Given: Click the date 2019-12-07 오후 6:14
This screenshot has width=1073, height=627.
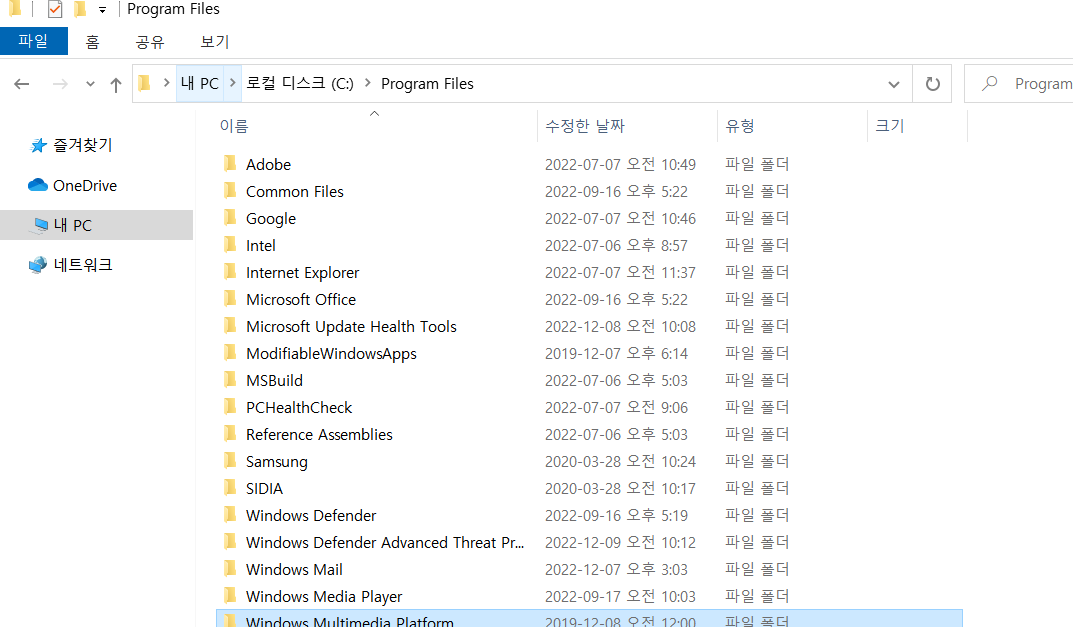Looking at the screenshot, I should coord(616,354).
